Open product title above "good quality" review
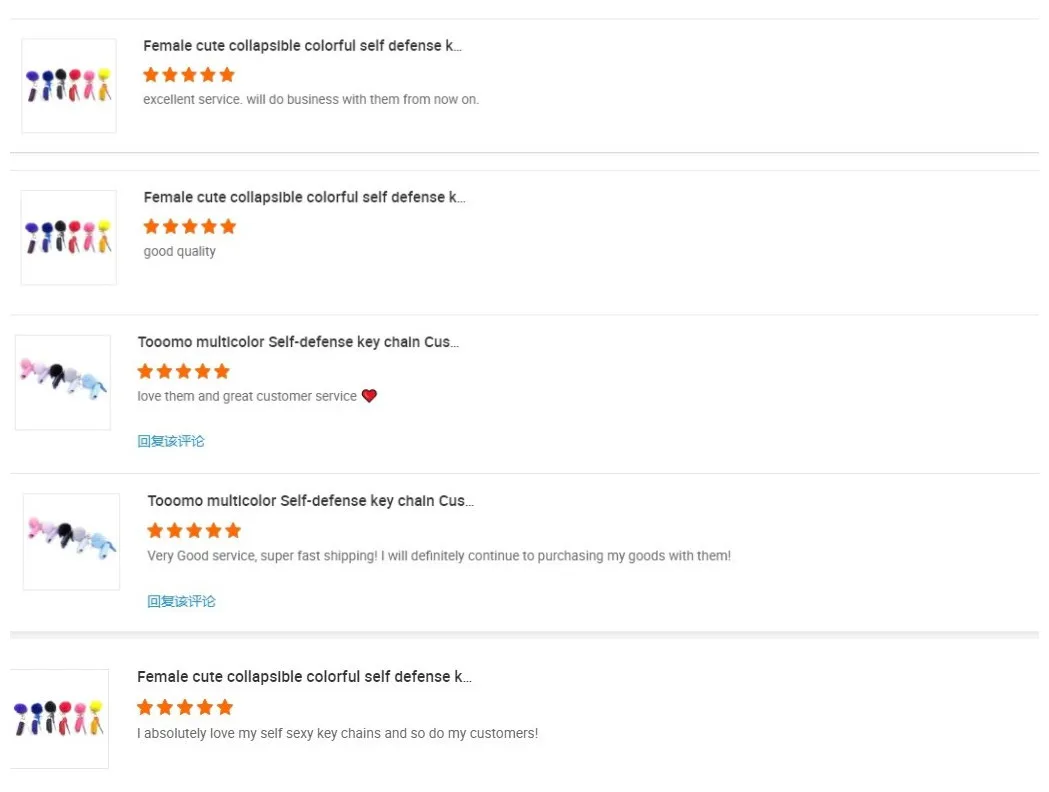This screenshot has height=792, width=1049. [304, 198]
